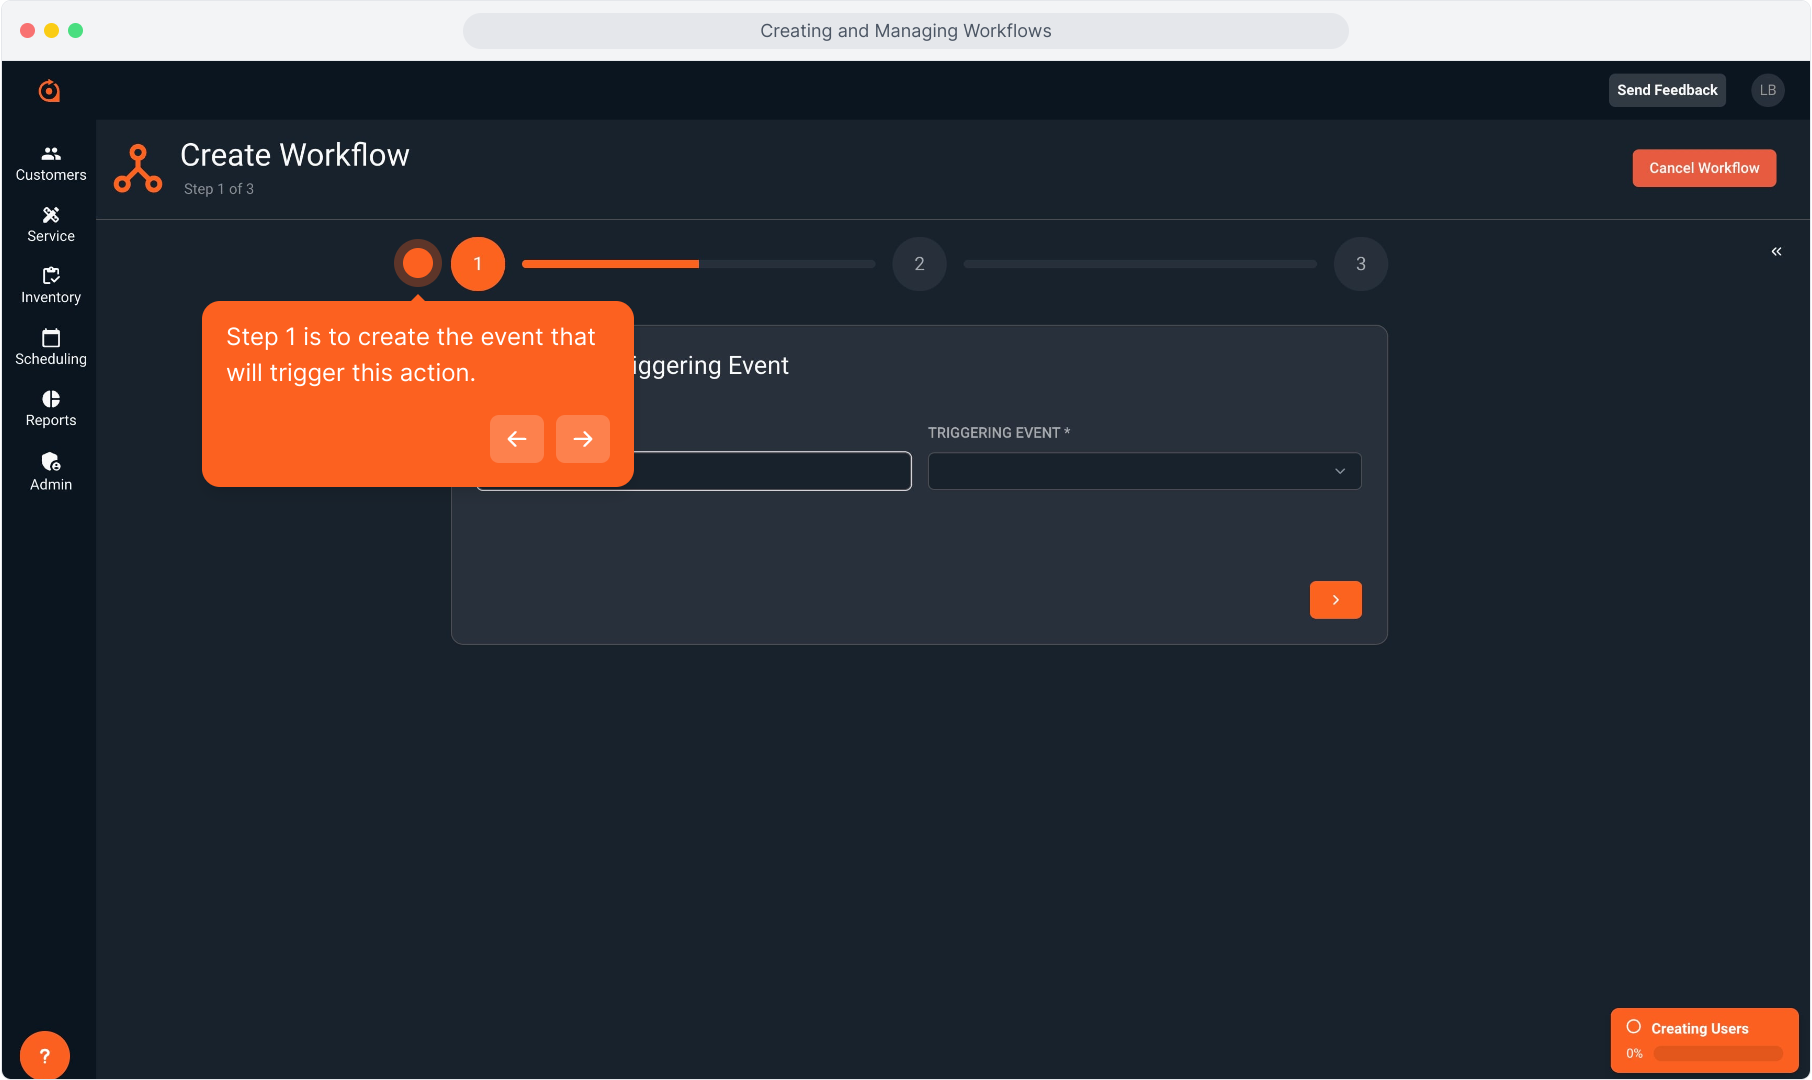Screen dimensions: 1812x1080
Task: Jump to step 3 in stepper
Action: (1360, 264)
